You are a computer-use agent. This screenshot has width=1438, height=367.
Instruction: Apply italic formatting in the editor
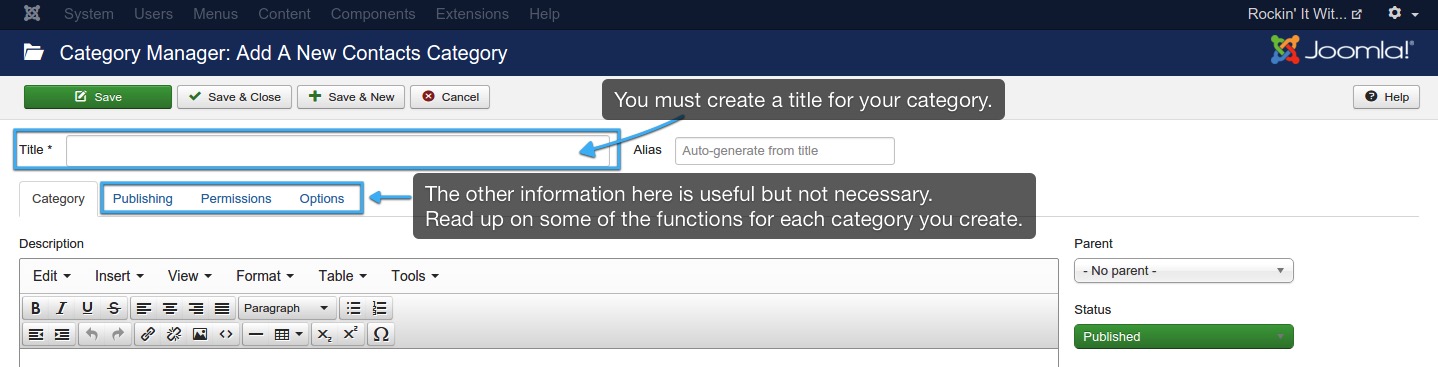point(61,308)
